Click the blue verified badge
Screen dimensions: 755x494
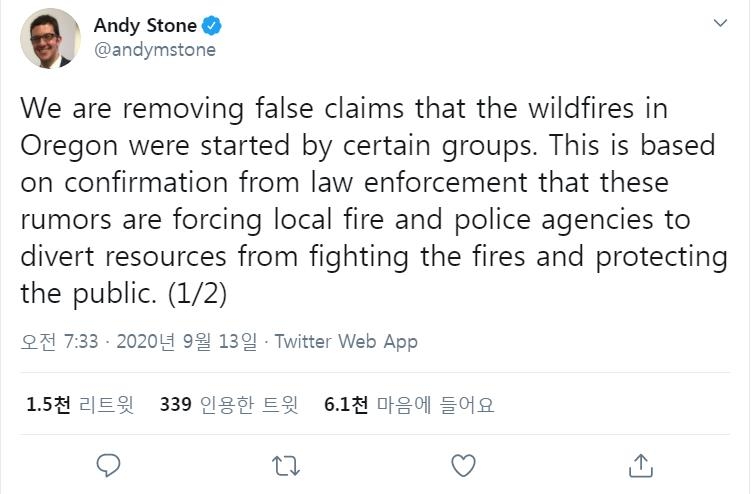coord(214,25)
